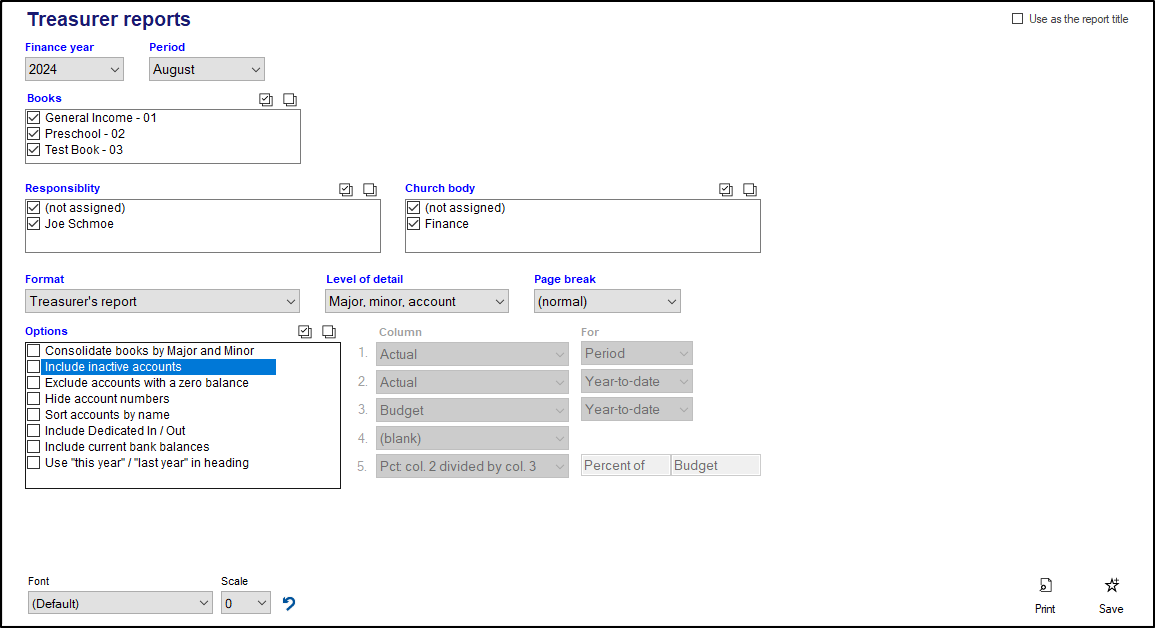Enable 'Use as the report title' checkbox
This screenshot has width=1155, height=628.
point(1018,19)
